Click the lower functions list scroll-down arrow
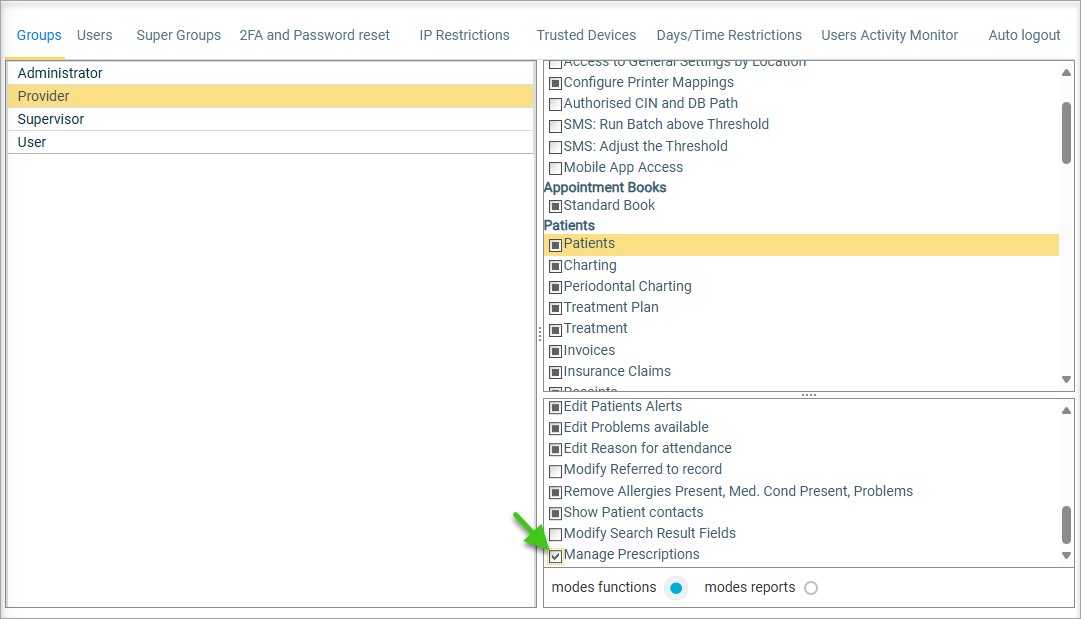 click(x=1067, y=556)
